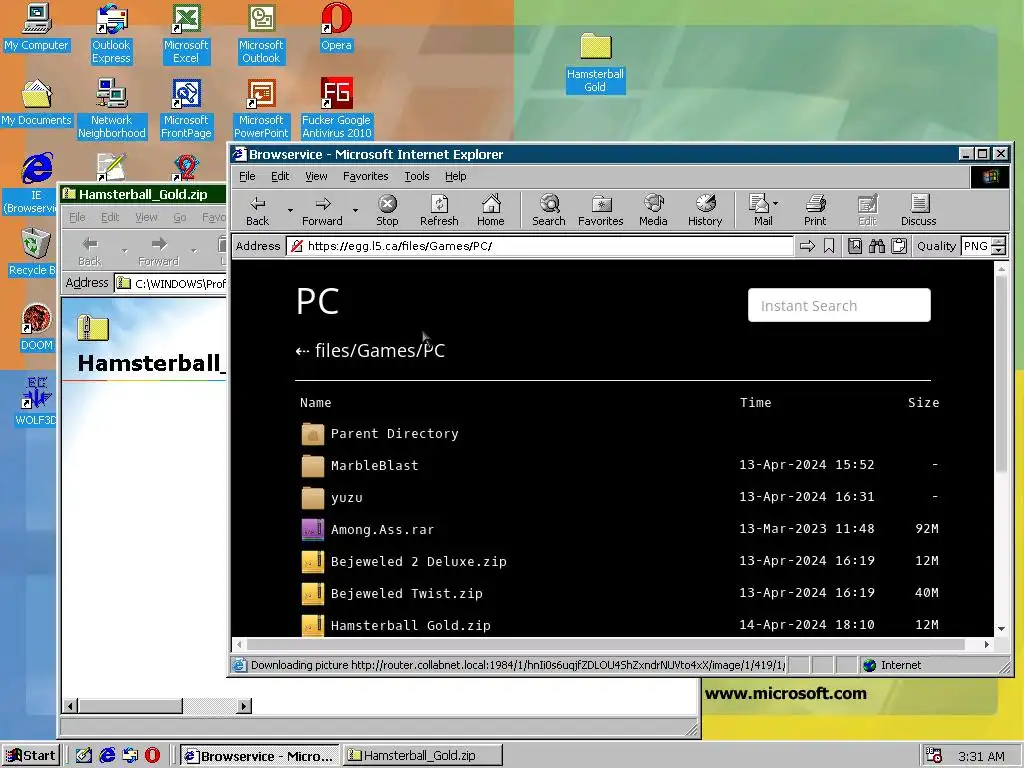Viewport: 1024px width, 768px height.
Task: Download Bejeweled Twist.zip
Action: pyautogui.click(x=407, y=594)
